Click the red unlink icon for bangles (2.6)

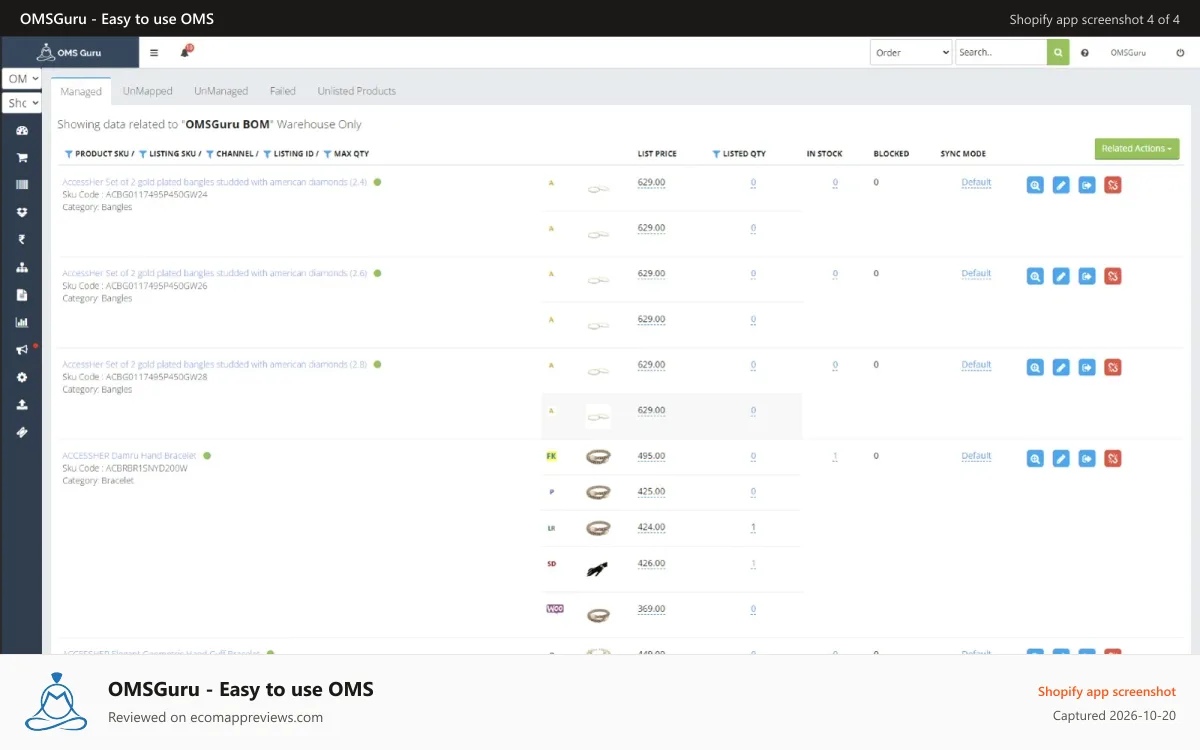click(1113, 276)
